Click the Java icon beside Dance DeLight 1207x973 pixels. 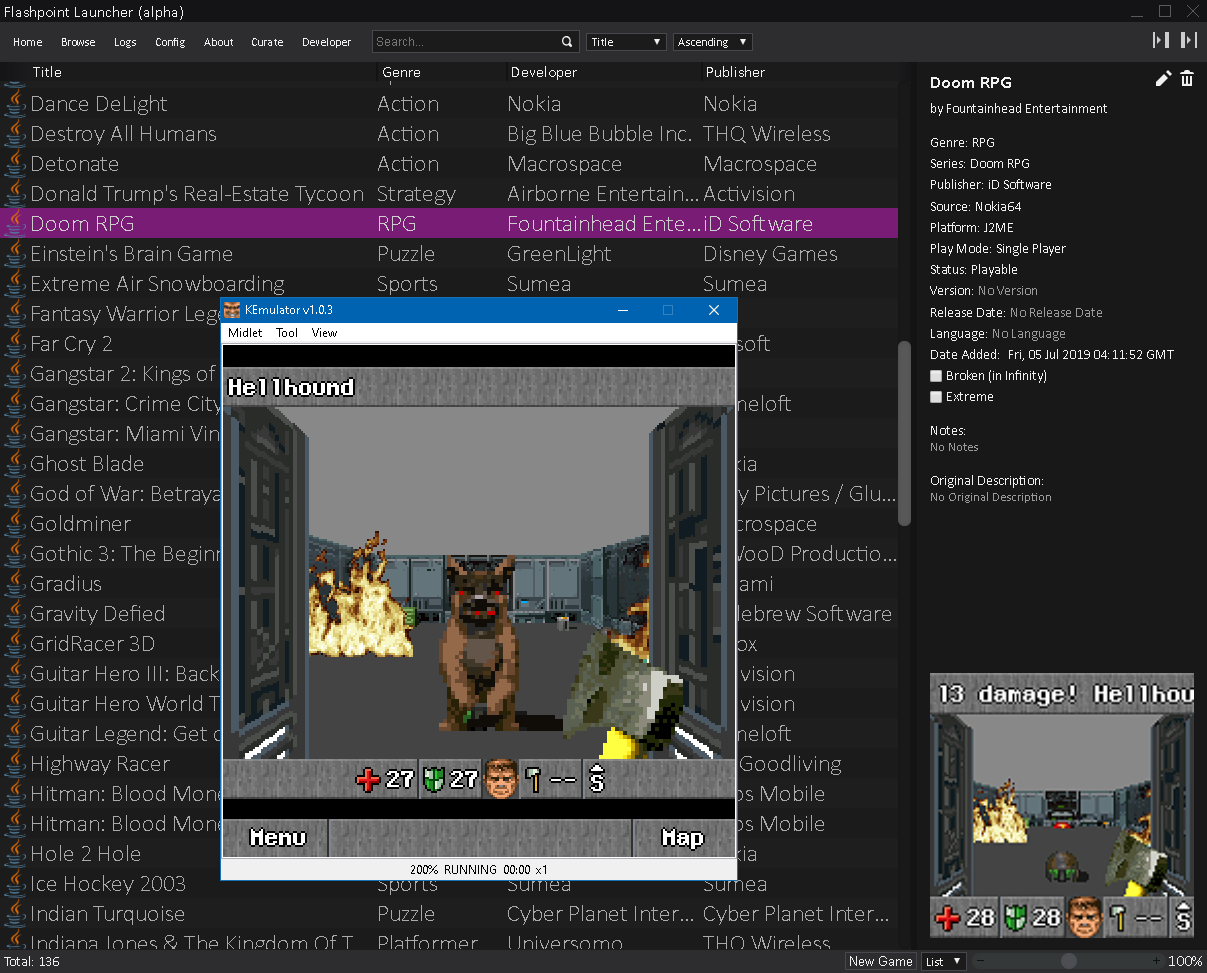tap(14, 104)
